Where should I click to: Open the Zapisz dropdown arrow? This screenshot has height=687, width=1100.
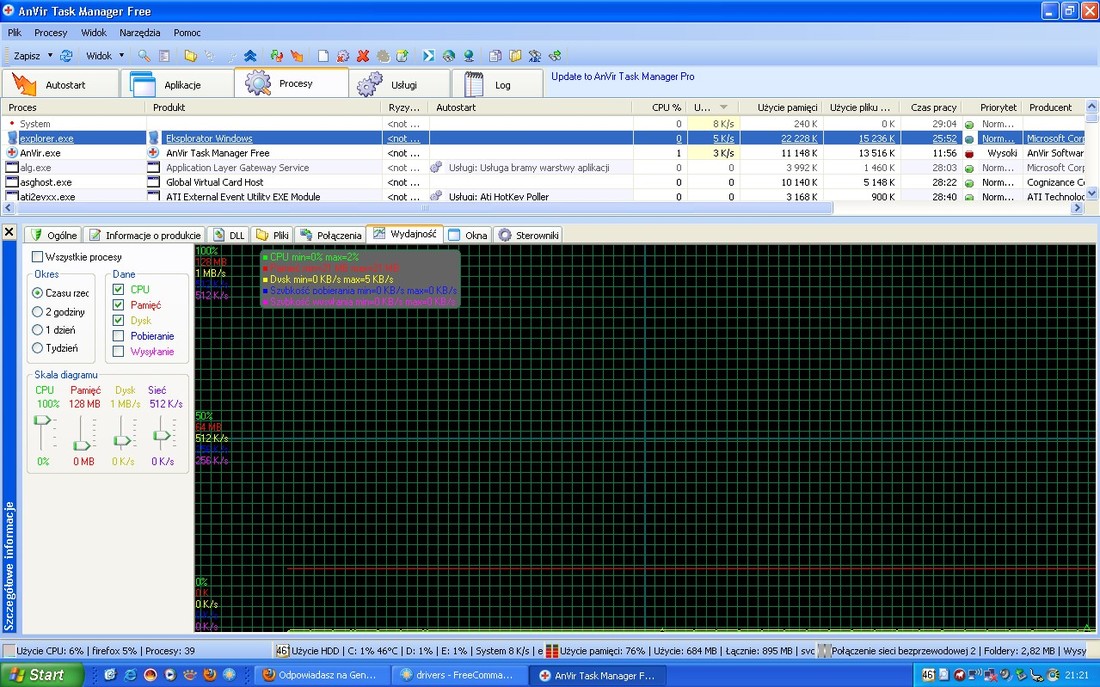pos(50,55)
